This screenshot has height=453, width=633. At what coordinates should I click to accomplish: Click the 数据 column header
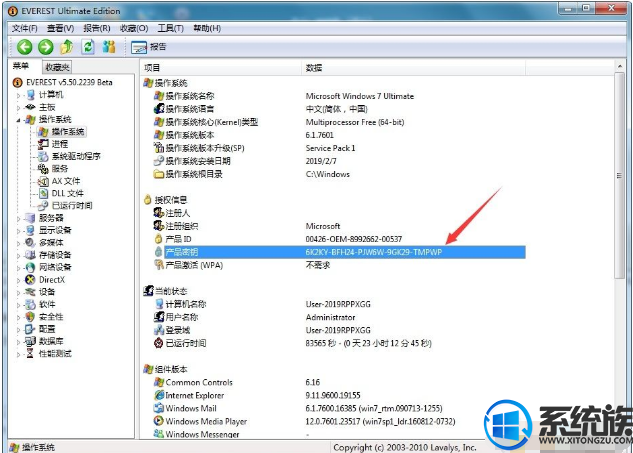413,68
